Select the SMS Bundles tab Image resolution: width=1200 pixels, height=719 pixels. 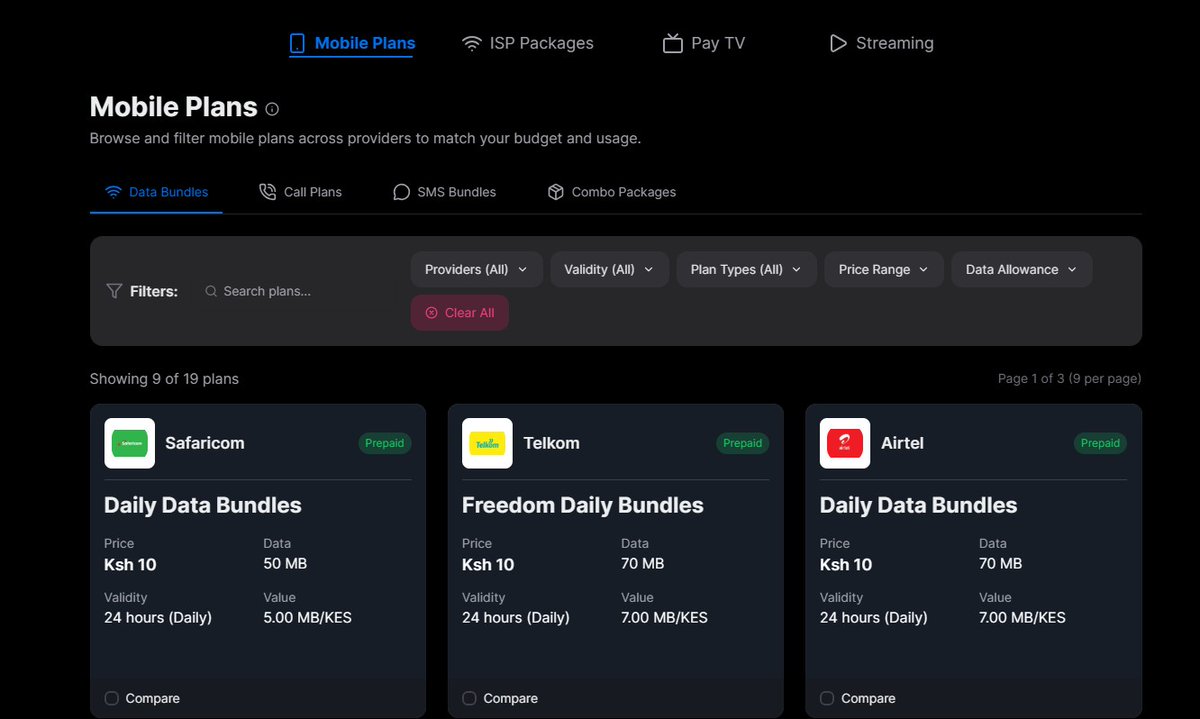tap(444, 192)
